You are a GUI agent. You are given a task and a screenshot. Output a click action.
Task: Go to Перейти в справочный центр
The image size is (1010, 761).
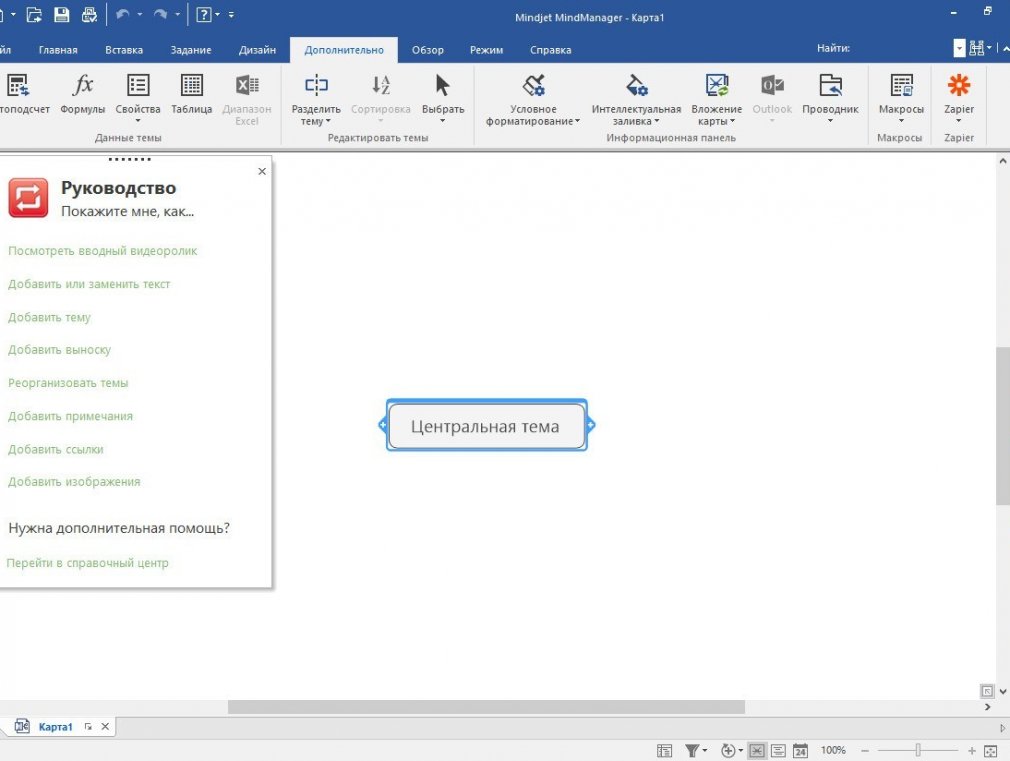pos(87,563)
